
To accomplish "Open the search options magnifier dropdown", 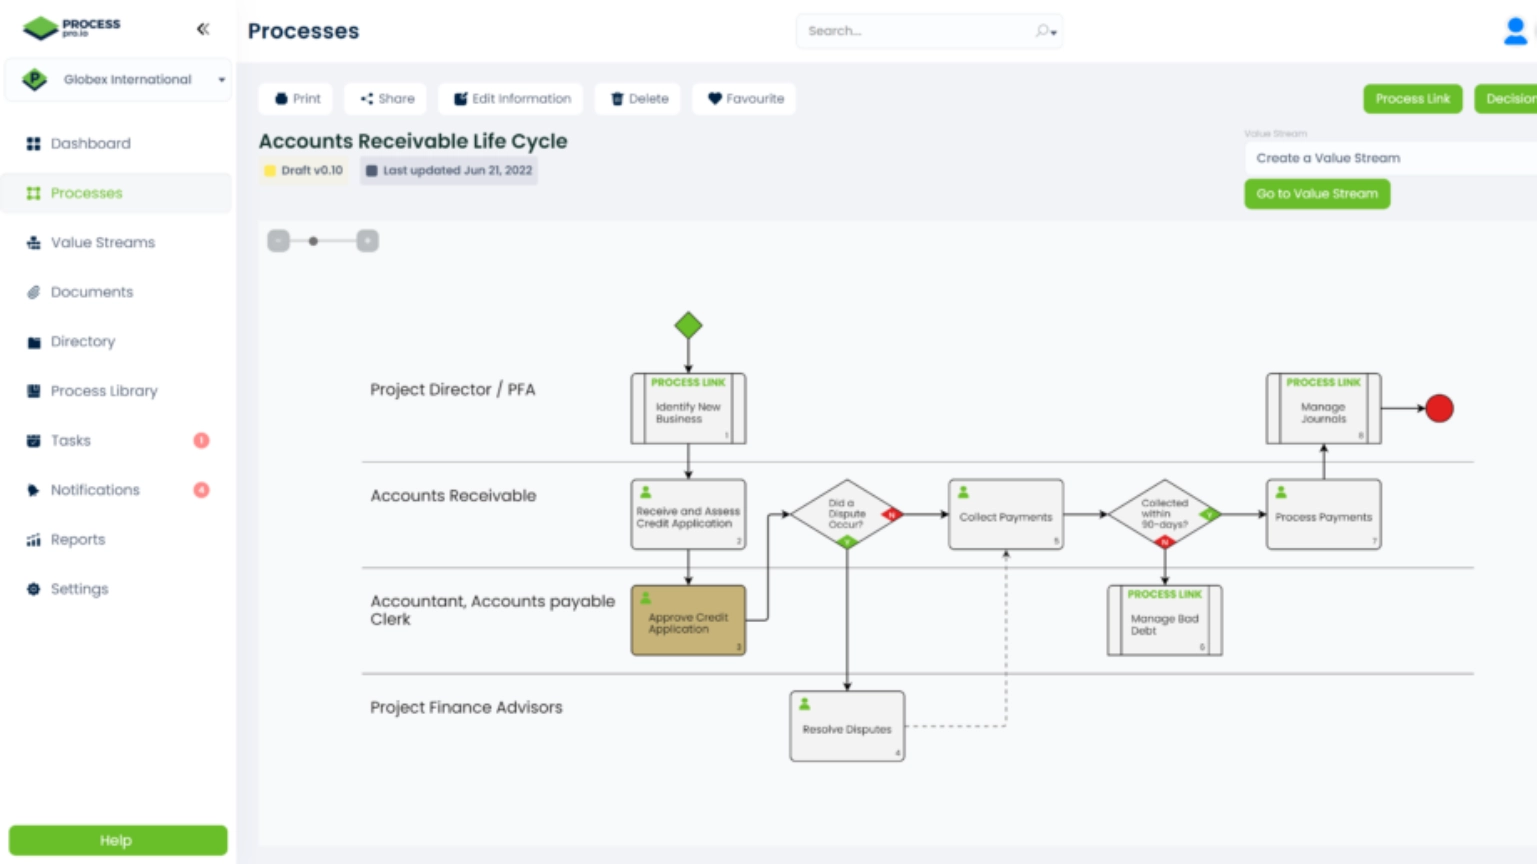I will pos(1046,31).
